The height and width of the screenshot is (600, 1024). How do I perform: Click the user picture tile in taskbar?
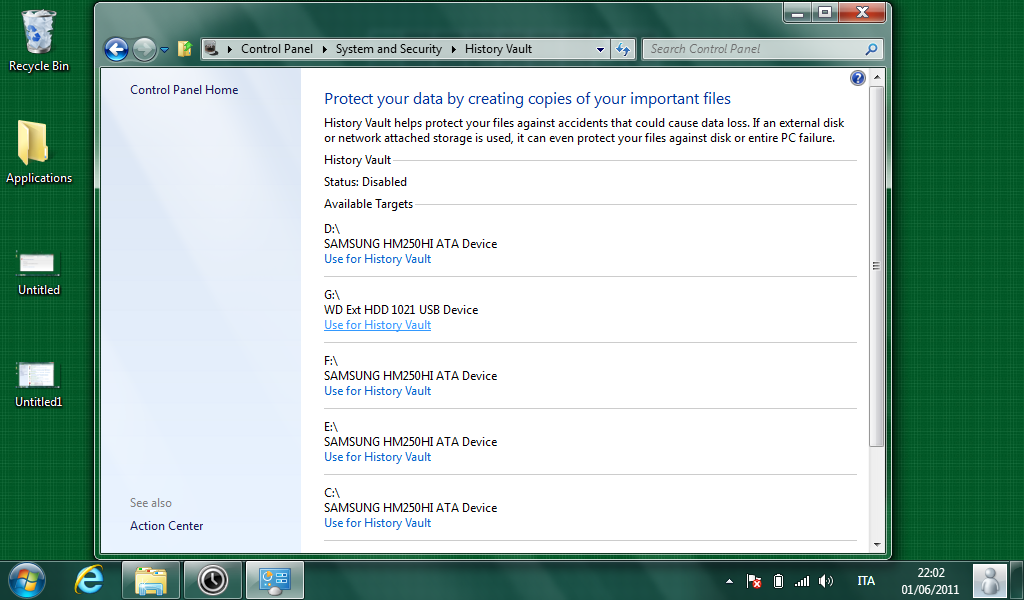click(x=990, y=580)
